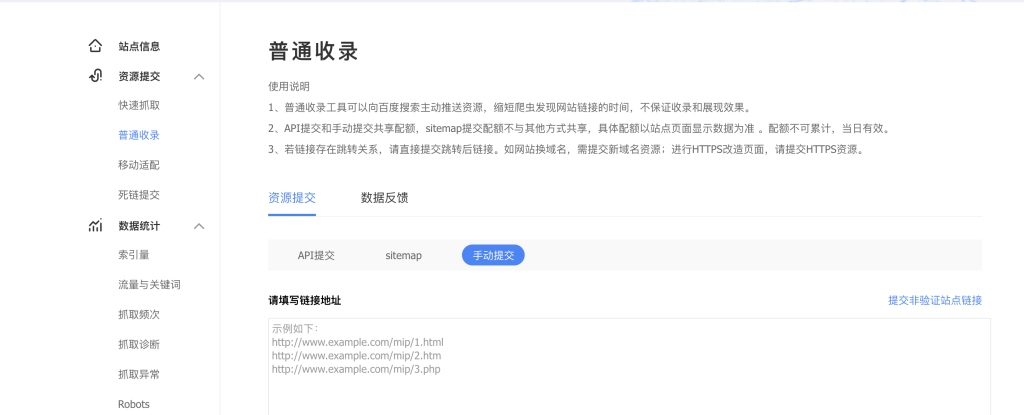Open 死链提交 page
1024x415 pixels.
point(139,195)
